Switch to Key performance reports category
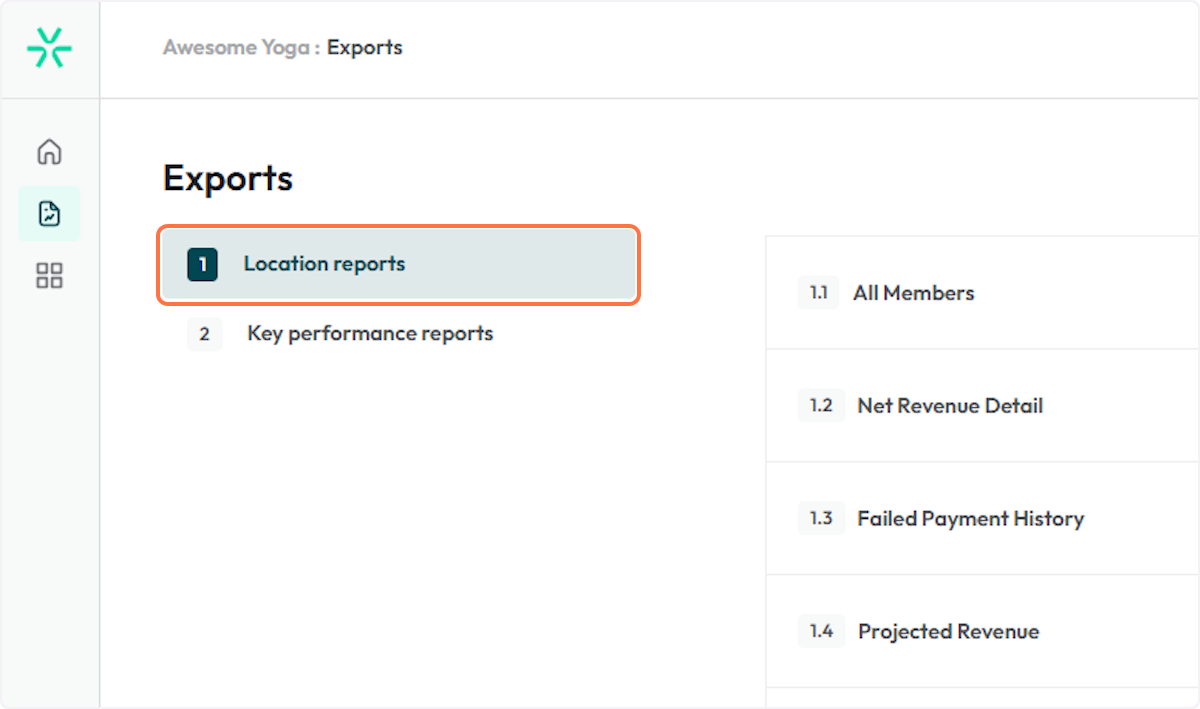The width and height of the screenshot is (1200, 709). coord(370,334)
